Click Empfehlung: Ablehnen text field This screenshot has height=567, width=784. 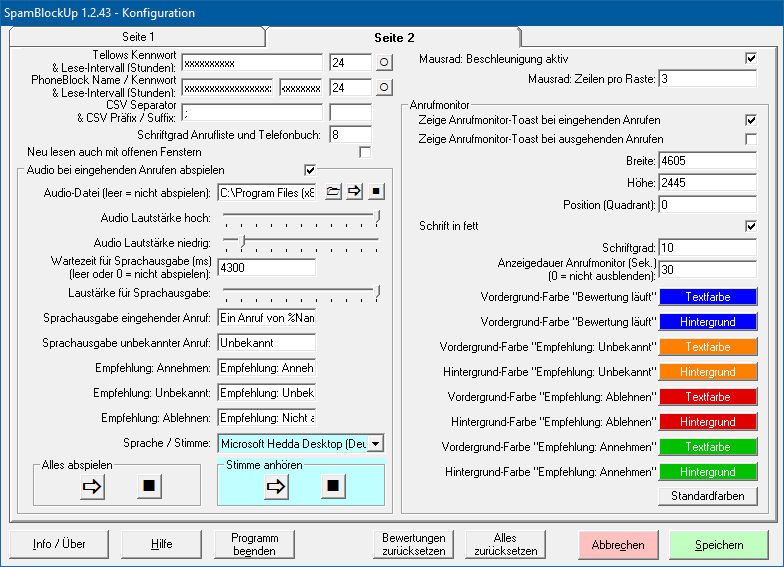pos(267,418)
